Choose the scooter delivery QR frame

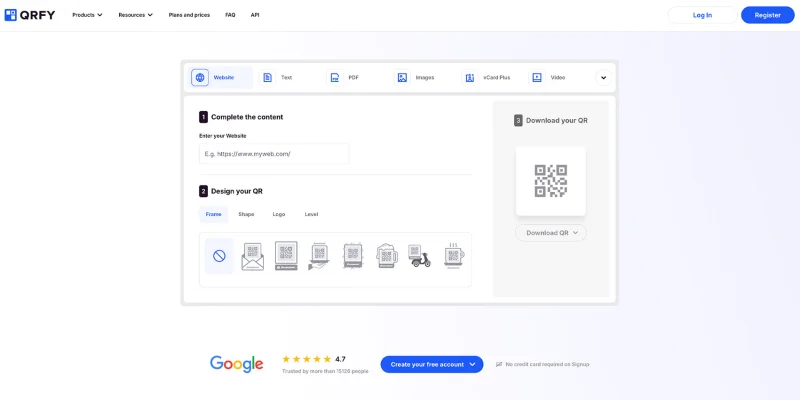pos(420,256)
